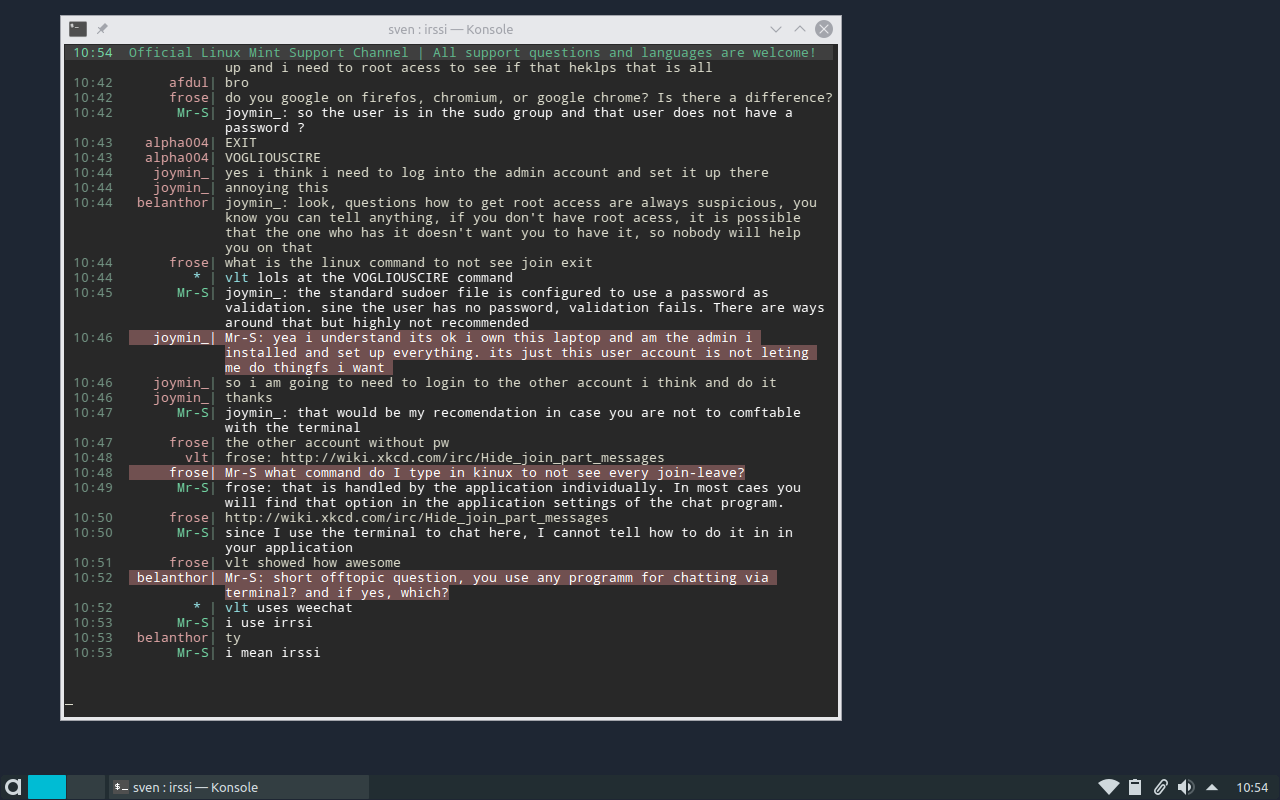Click the message 'vlt uses weechat'
This screenshot has width=1280, height=800.
(289, 608)
